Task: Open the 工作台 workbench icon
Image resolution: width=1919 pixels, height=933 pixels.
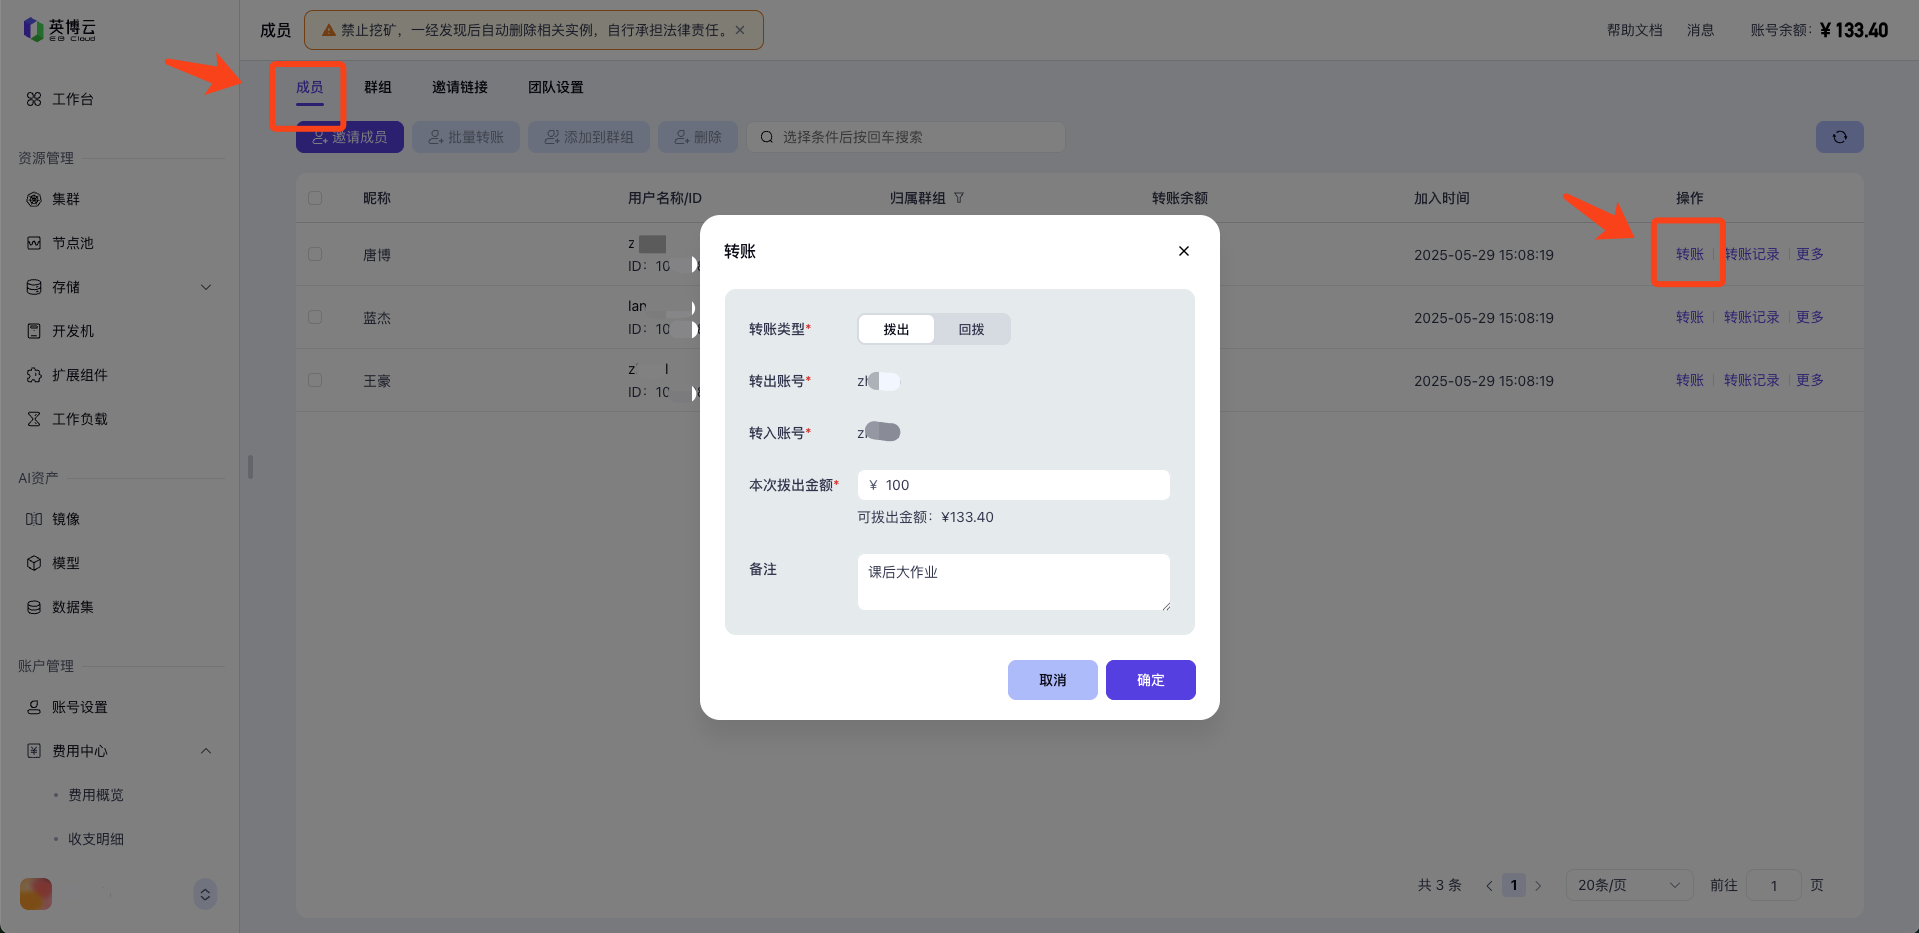Action: (x=34, y=99)
